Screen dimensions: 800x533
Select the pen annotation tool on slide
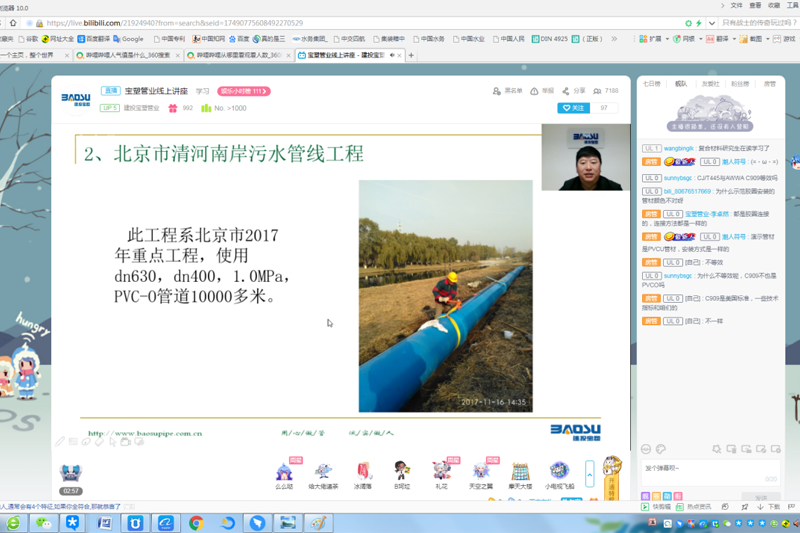tap(60, 441)
